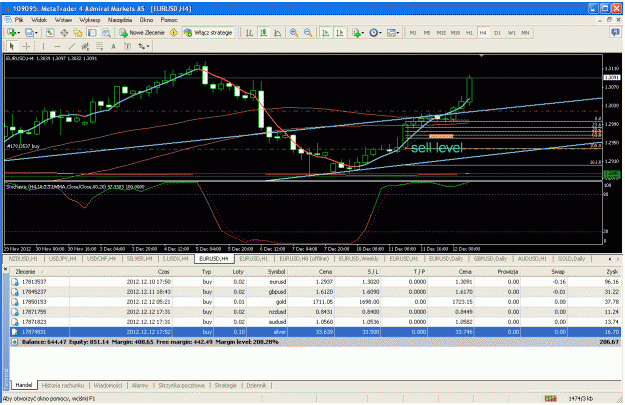Image resolution: width=625 pixels, height=405 pixels.
Task: Enable Włącz strategie auto trading
Action: (208, 33)
